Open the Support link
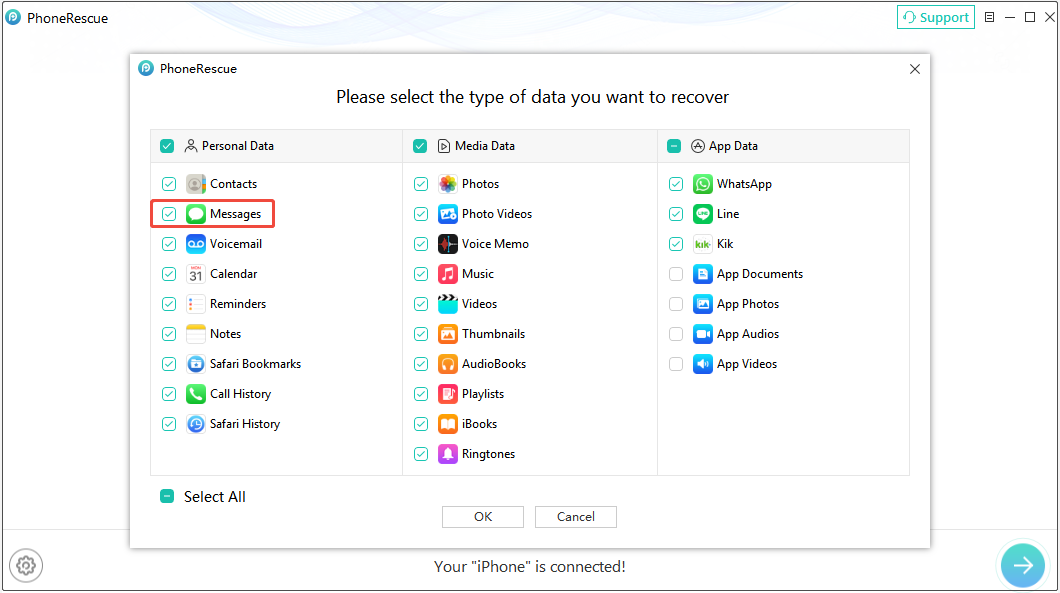The width and height of the screenshot is (1060, 593). (x=936, y=18)
